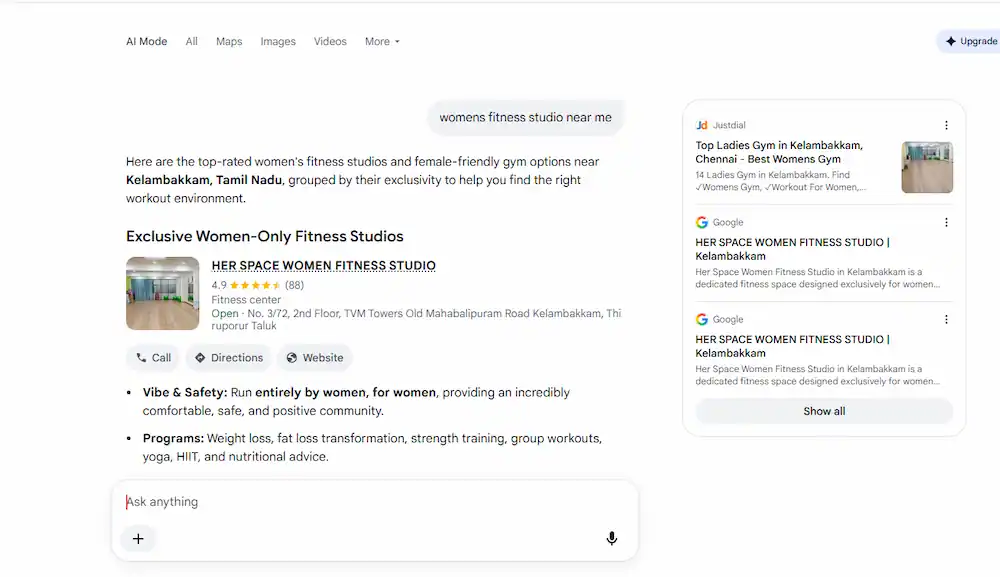Open the studio Website button
The height and width of the screenshot is (577, 1000).
[314, 358]
